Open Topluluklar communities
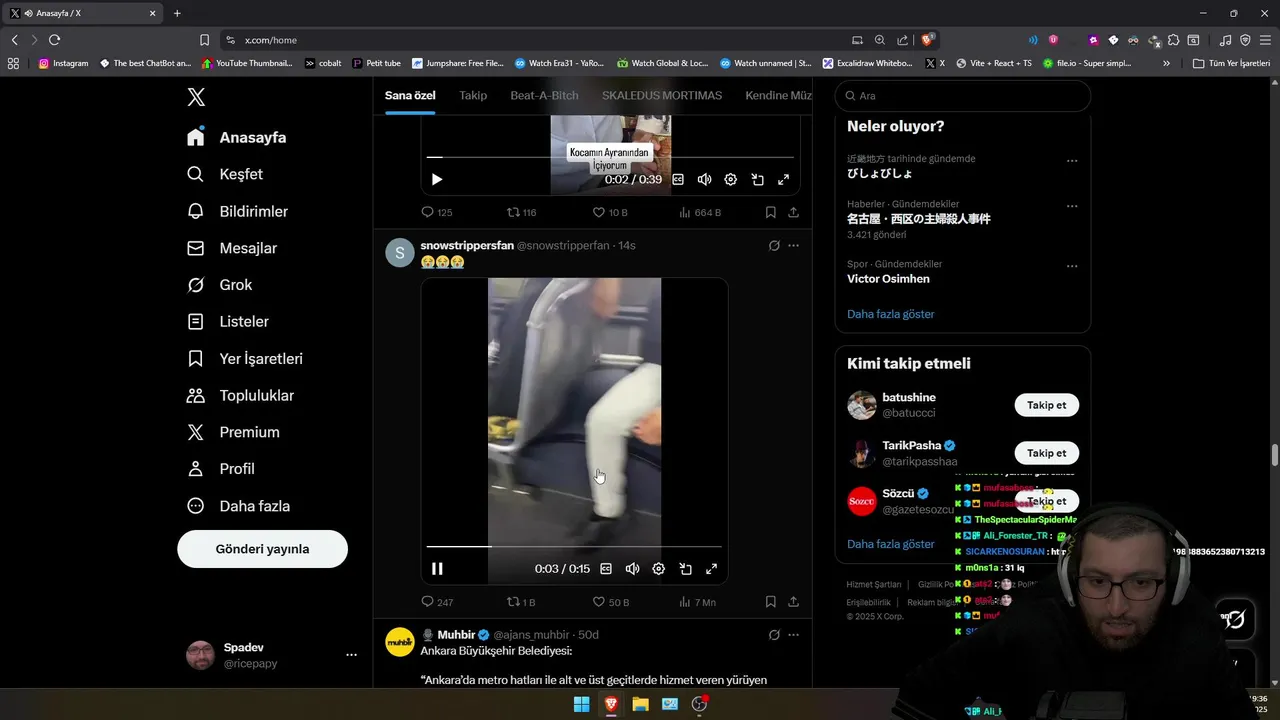Screen dimensions: 1280x720 click(241, 395)
